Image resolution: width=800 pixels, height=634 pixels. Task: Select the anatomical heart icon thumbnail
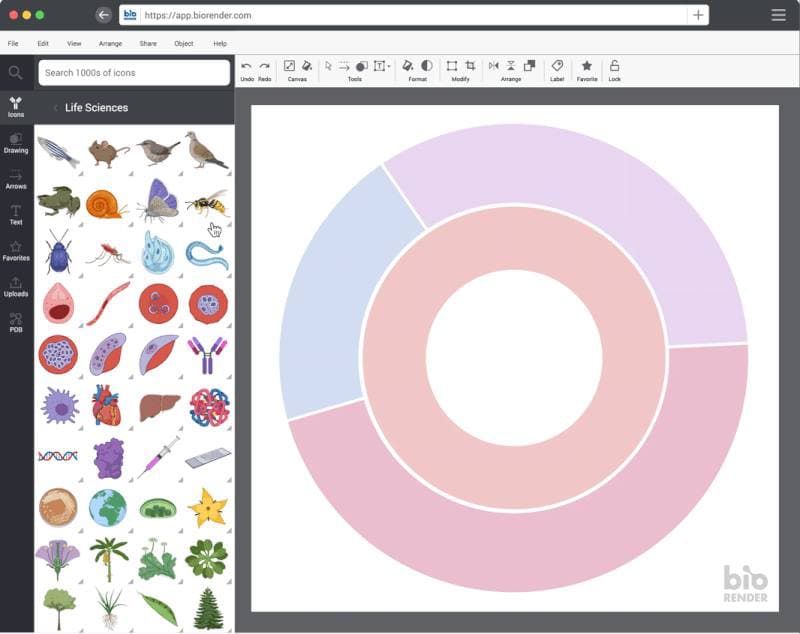click(x=107, y=406)
